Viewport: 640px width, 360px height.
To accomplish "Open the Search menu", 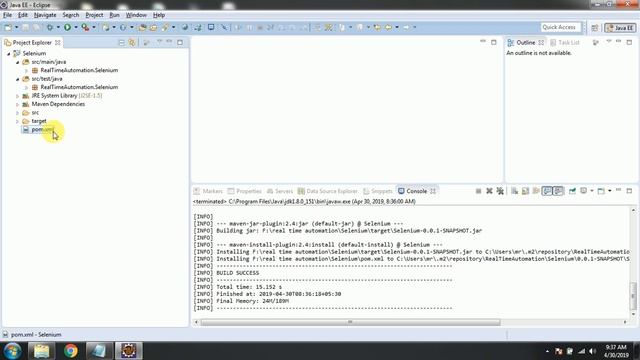I will 71,15.
